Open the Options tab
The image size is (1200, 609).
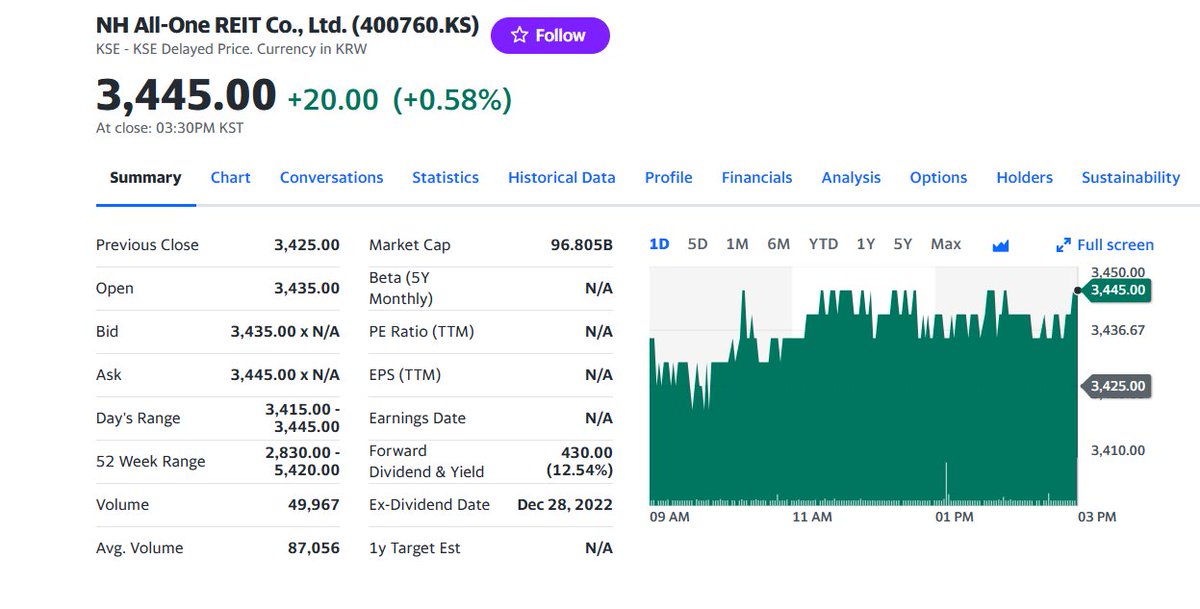click(x=938, y=177)
